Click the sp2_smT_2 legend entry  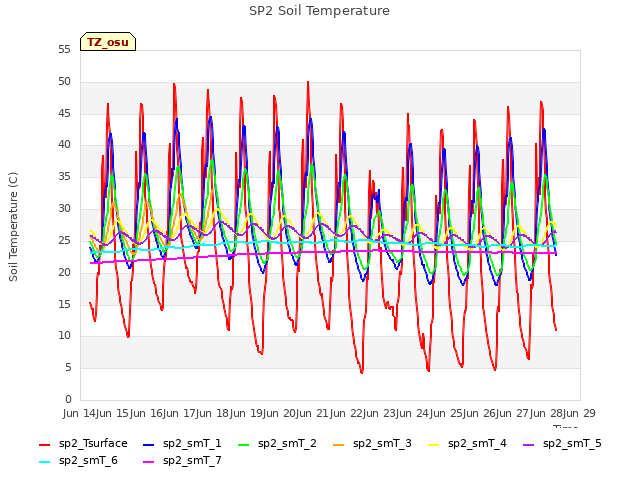pos(277,443)
